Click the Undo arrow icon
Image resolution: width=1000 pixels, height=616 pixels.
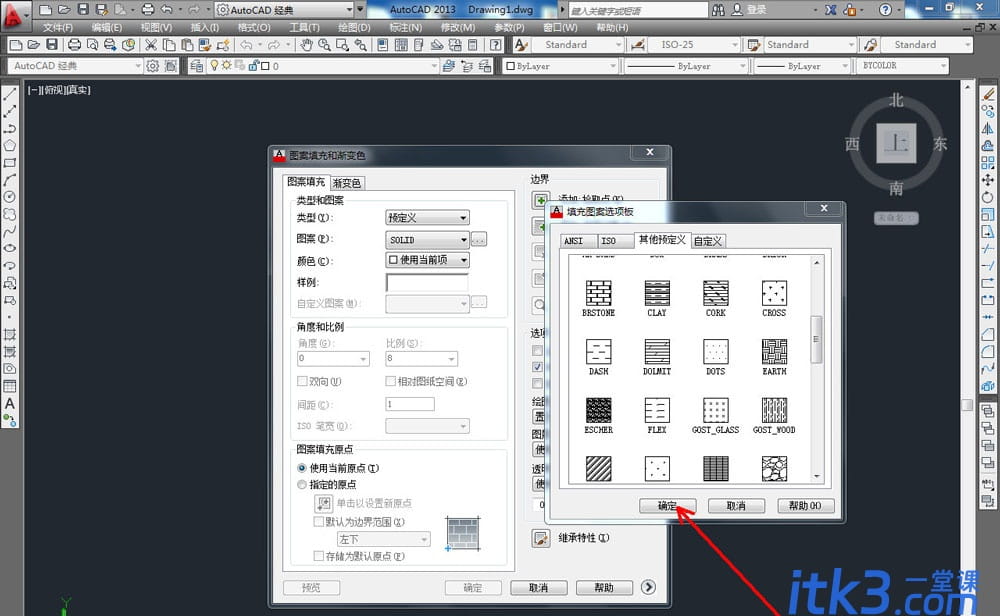tap(246, 45)
